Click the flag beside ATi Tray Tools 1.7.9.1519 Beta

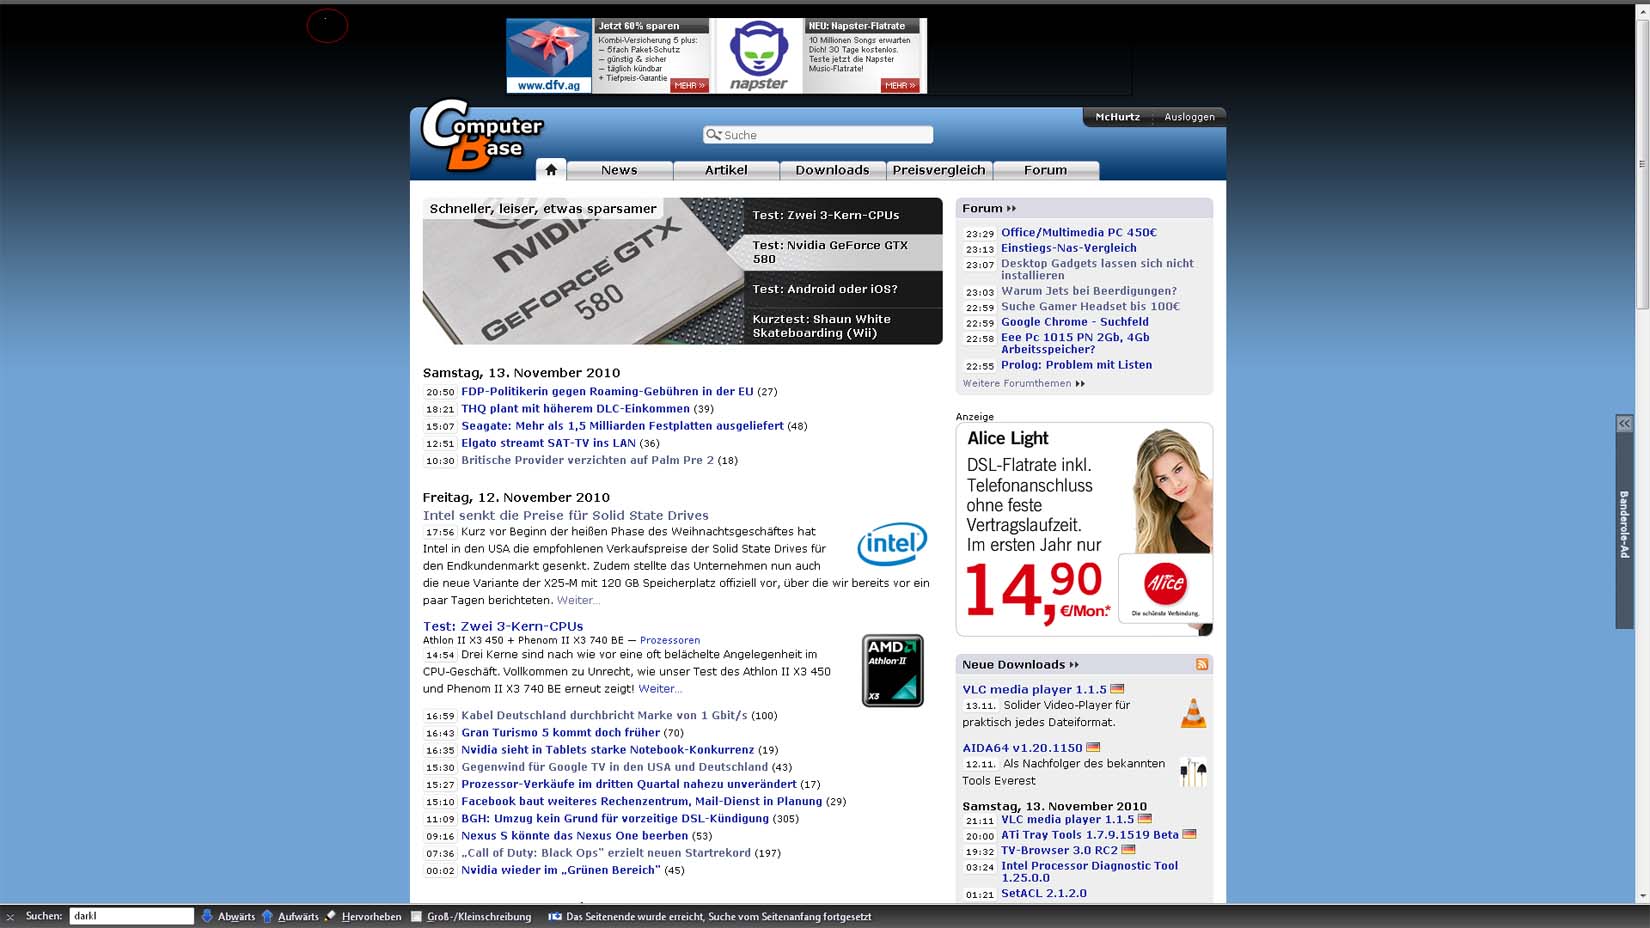[1189, 834]
